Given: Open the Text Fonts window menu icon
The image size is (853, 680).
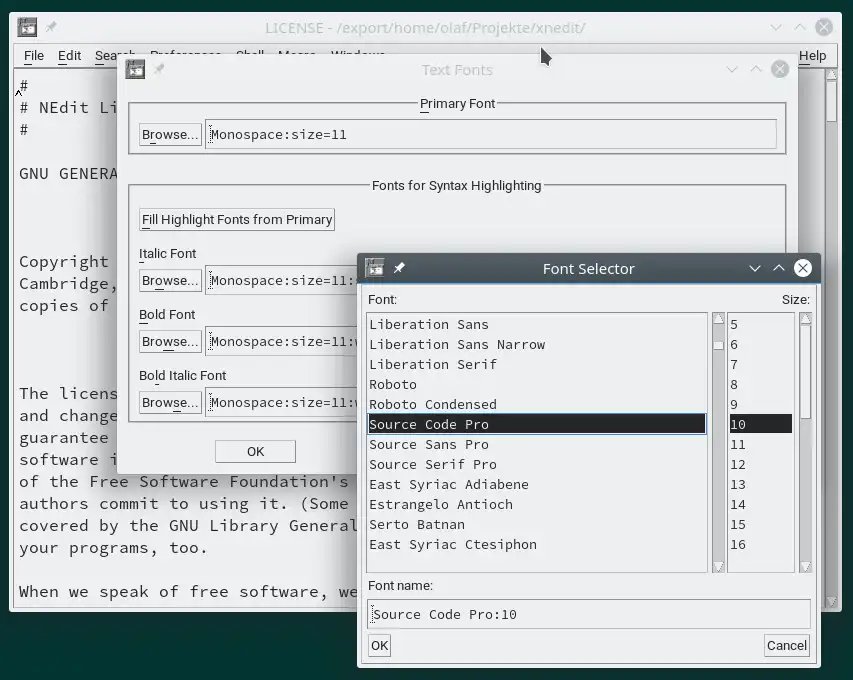Looking at the screenshot, I should tap(135, 69).
